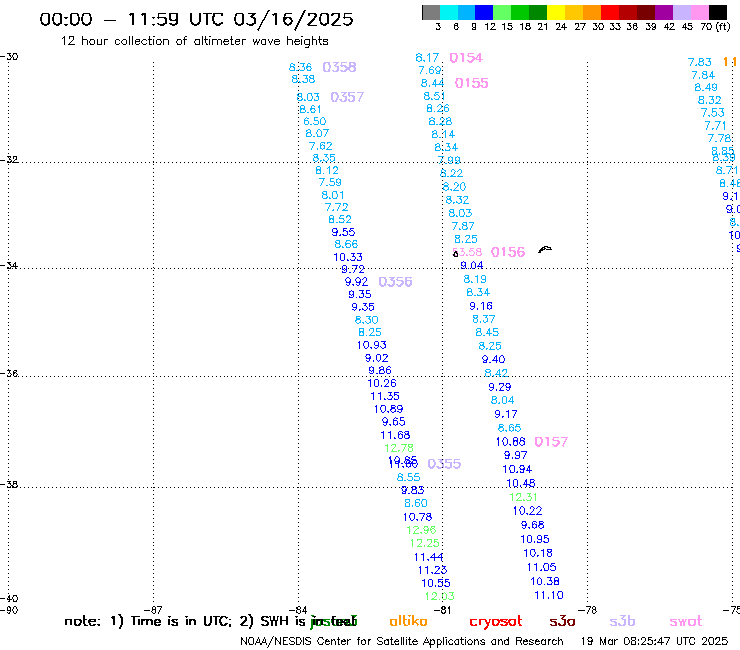The width and height of the screenshot is (740, 650).
Task: Click the cyan swatch in the color scale
Action: pyautogui.click(x=449, y=12)
